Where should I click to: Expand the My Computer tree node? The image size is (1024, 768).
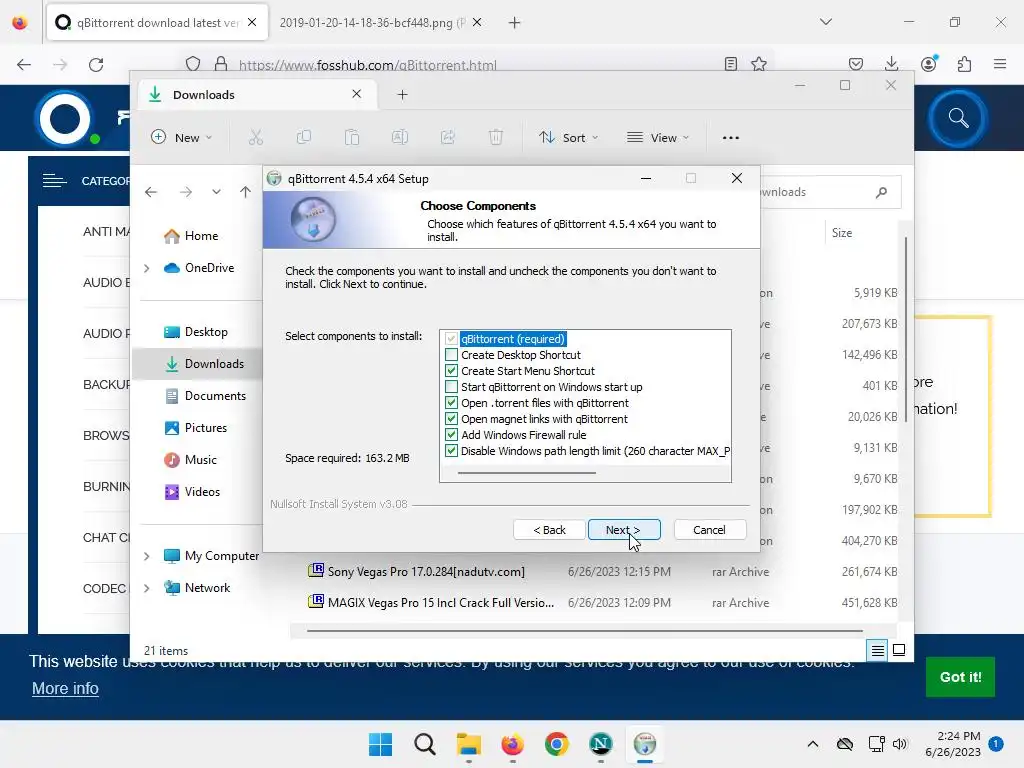click(x=147, y=556)
